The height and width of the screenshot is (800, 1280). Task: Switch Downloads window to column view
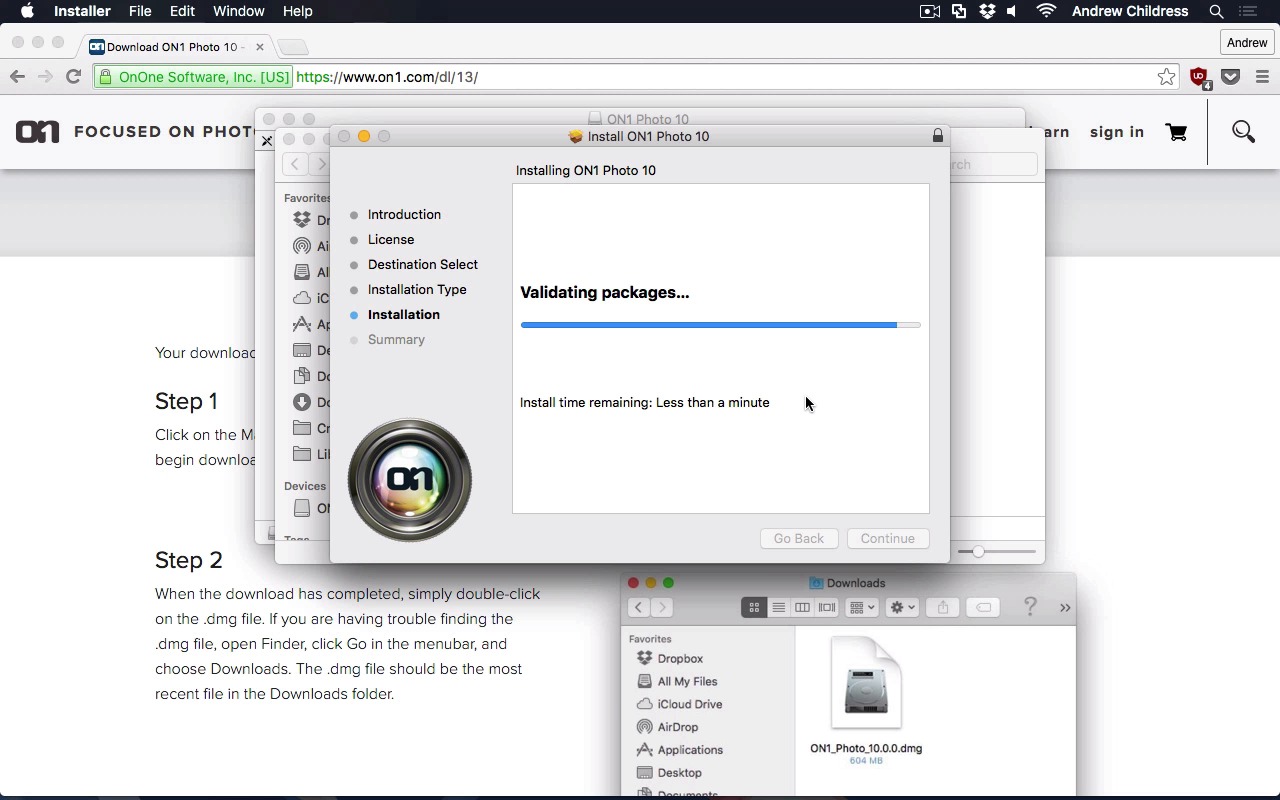pos(802,607)
